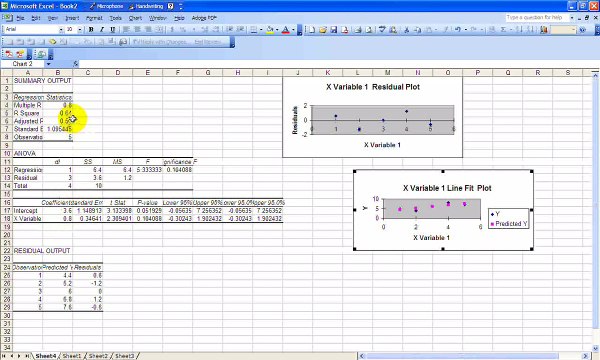The height and width of the screenshot is (360, 600).
Task: Open Excel Help question-mark icon
Action: click(582, 29)
